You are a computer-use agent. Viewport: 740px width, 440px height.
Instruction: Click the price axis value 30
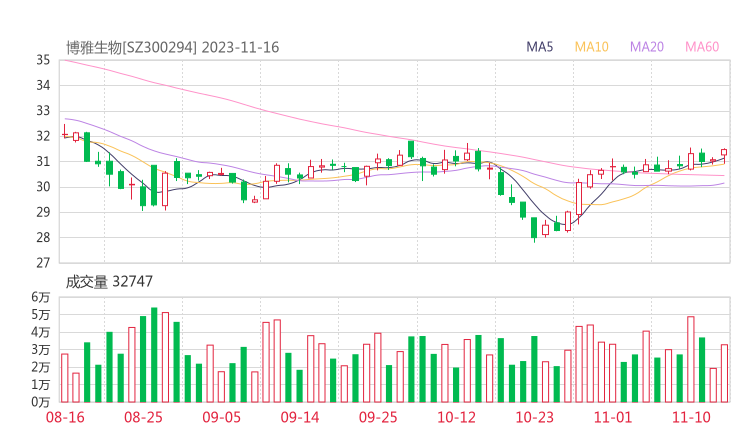43,187
